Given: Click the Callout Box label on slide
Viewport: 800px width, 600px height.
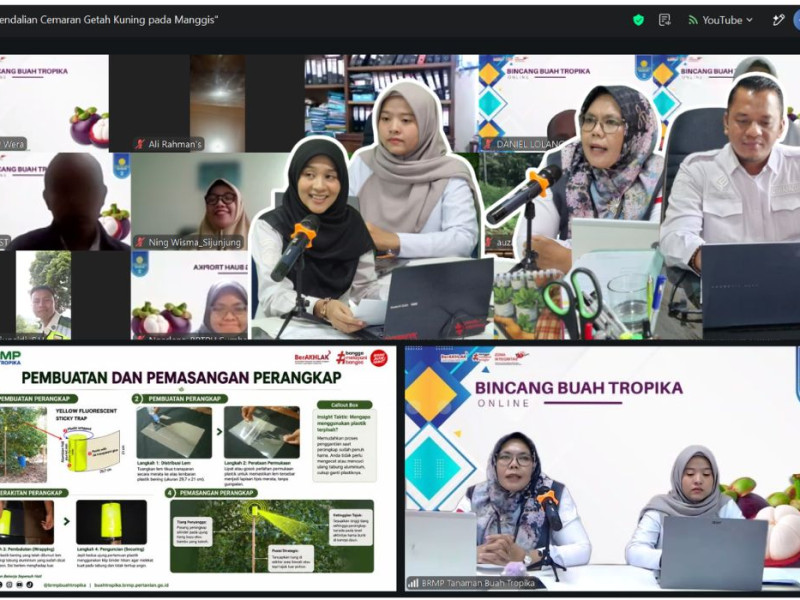Looking at the screenshot, I should click(x=344, y=405).
